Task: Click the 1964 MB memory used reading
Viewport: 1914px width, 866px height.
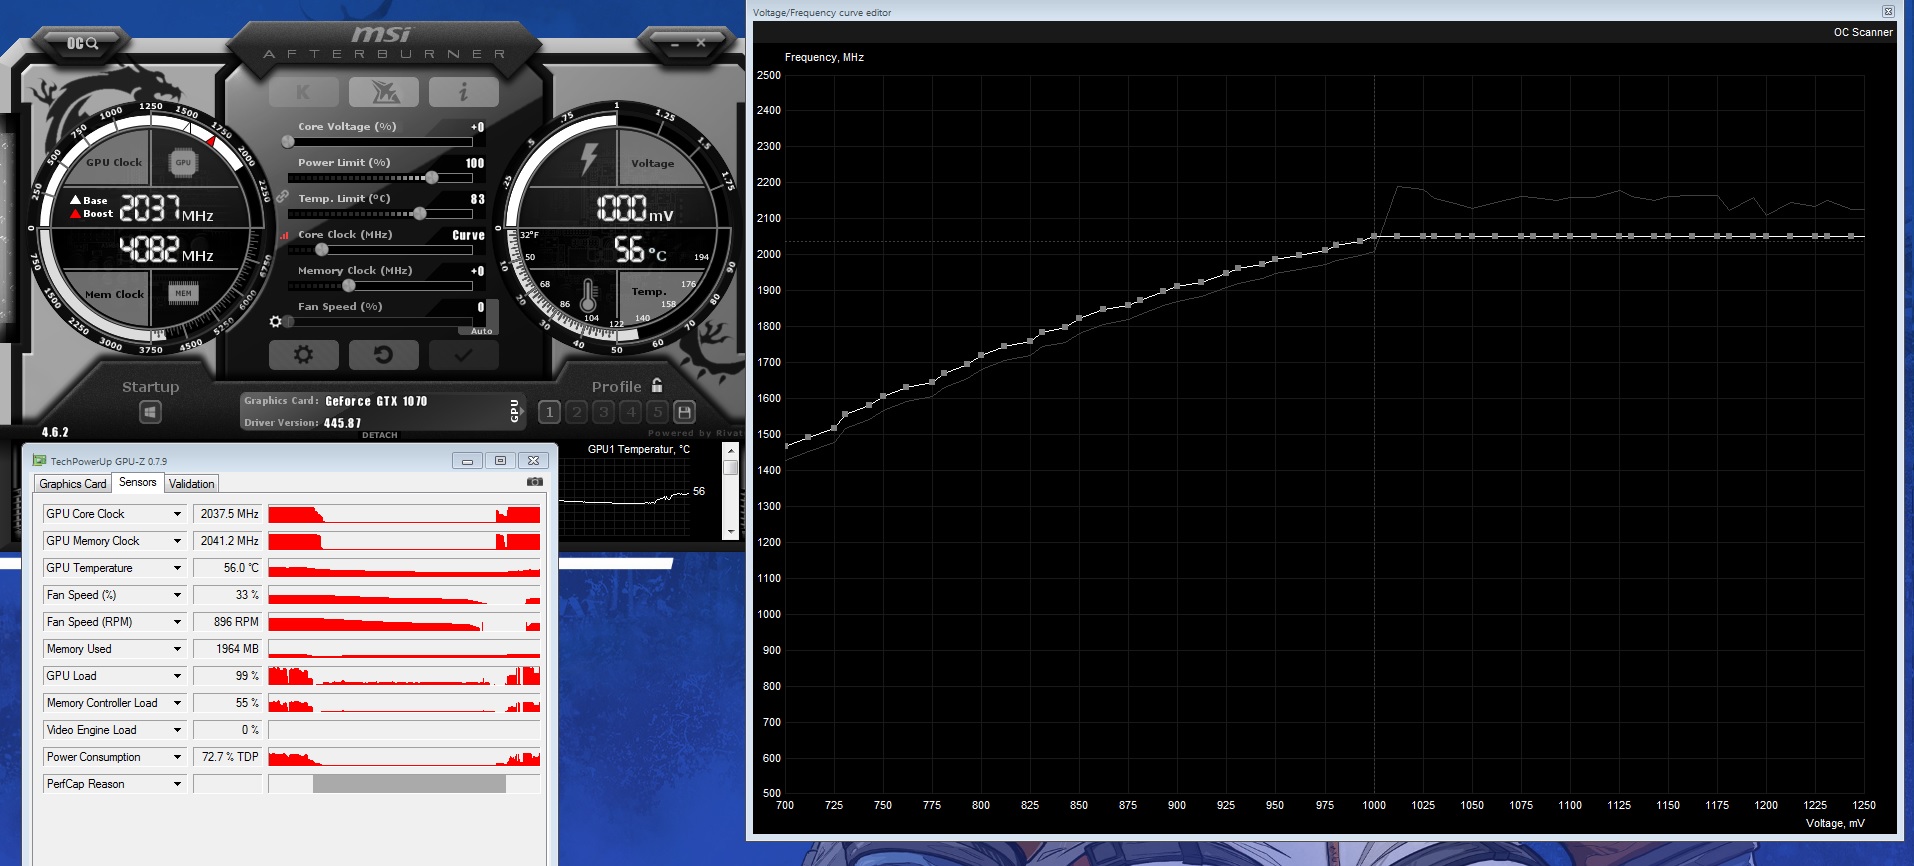Action: 228,649
